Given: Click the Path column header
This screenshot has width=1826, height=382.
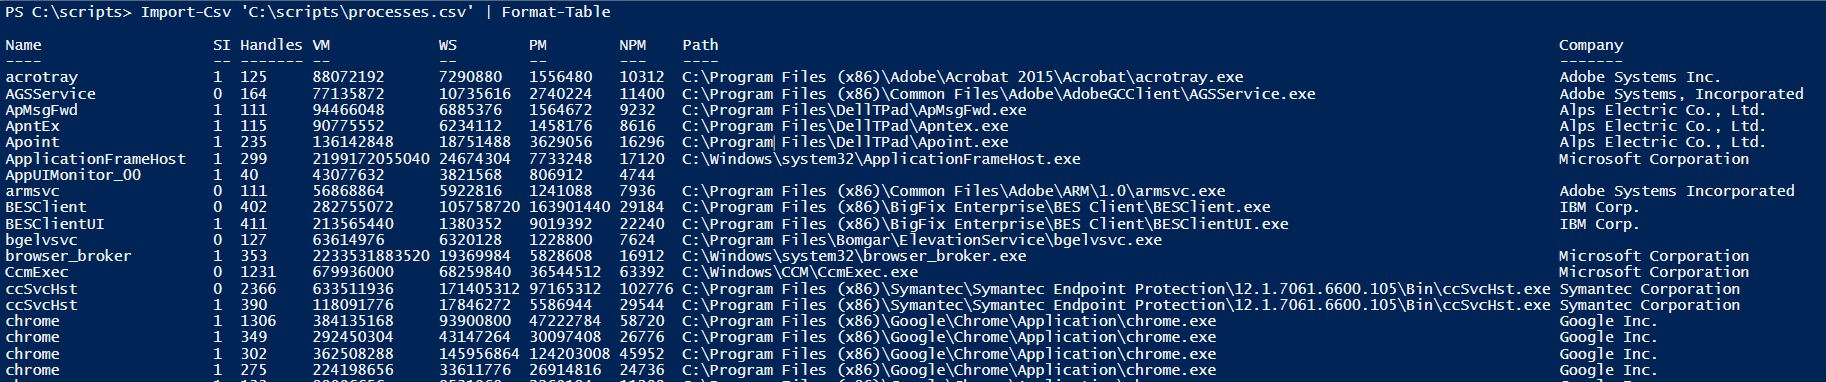Looking at the screenshot, I should coord(701,45).
